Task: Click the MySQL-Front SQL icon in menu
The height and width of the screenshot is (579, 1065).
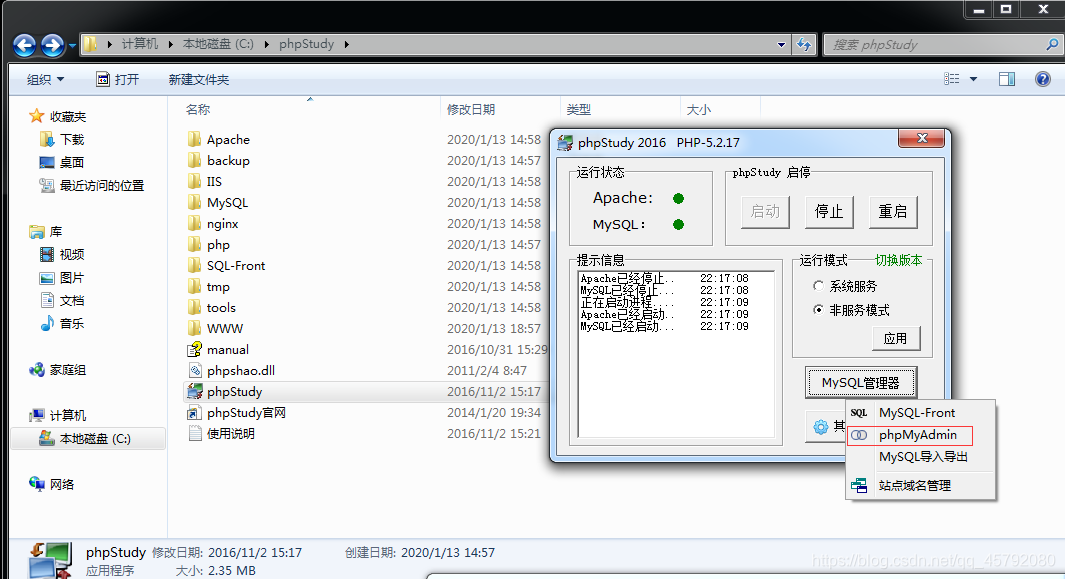Action: tap(859, 413)
